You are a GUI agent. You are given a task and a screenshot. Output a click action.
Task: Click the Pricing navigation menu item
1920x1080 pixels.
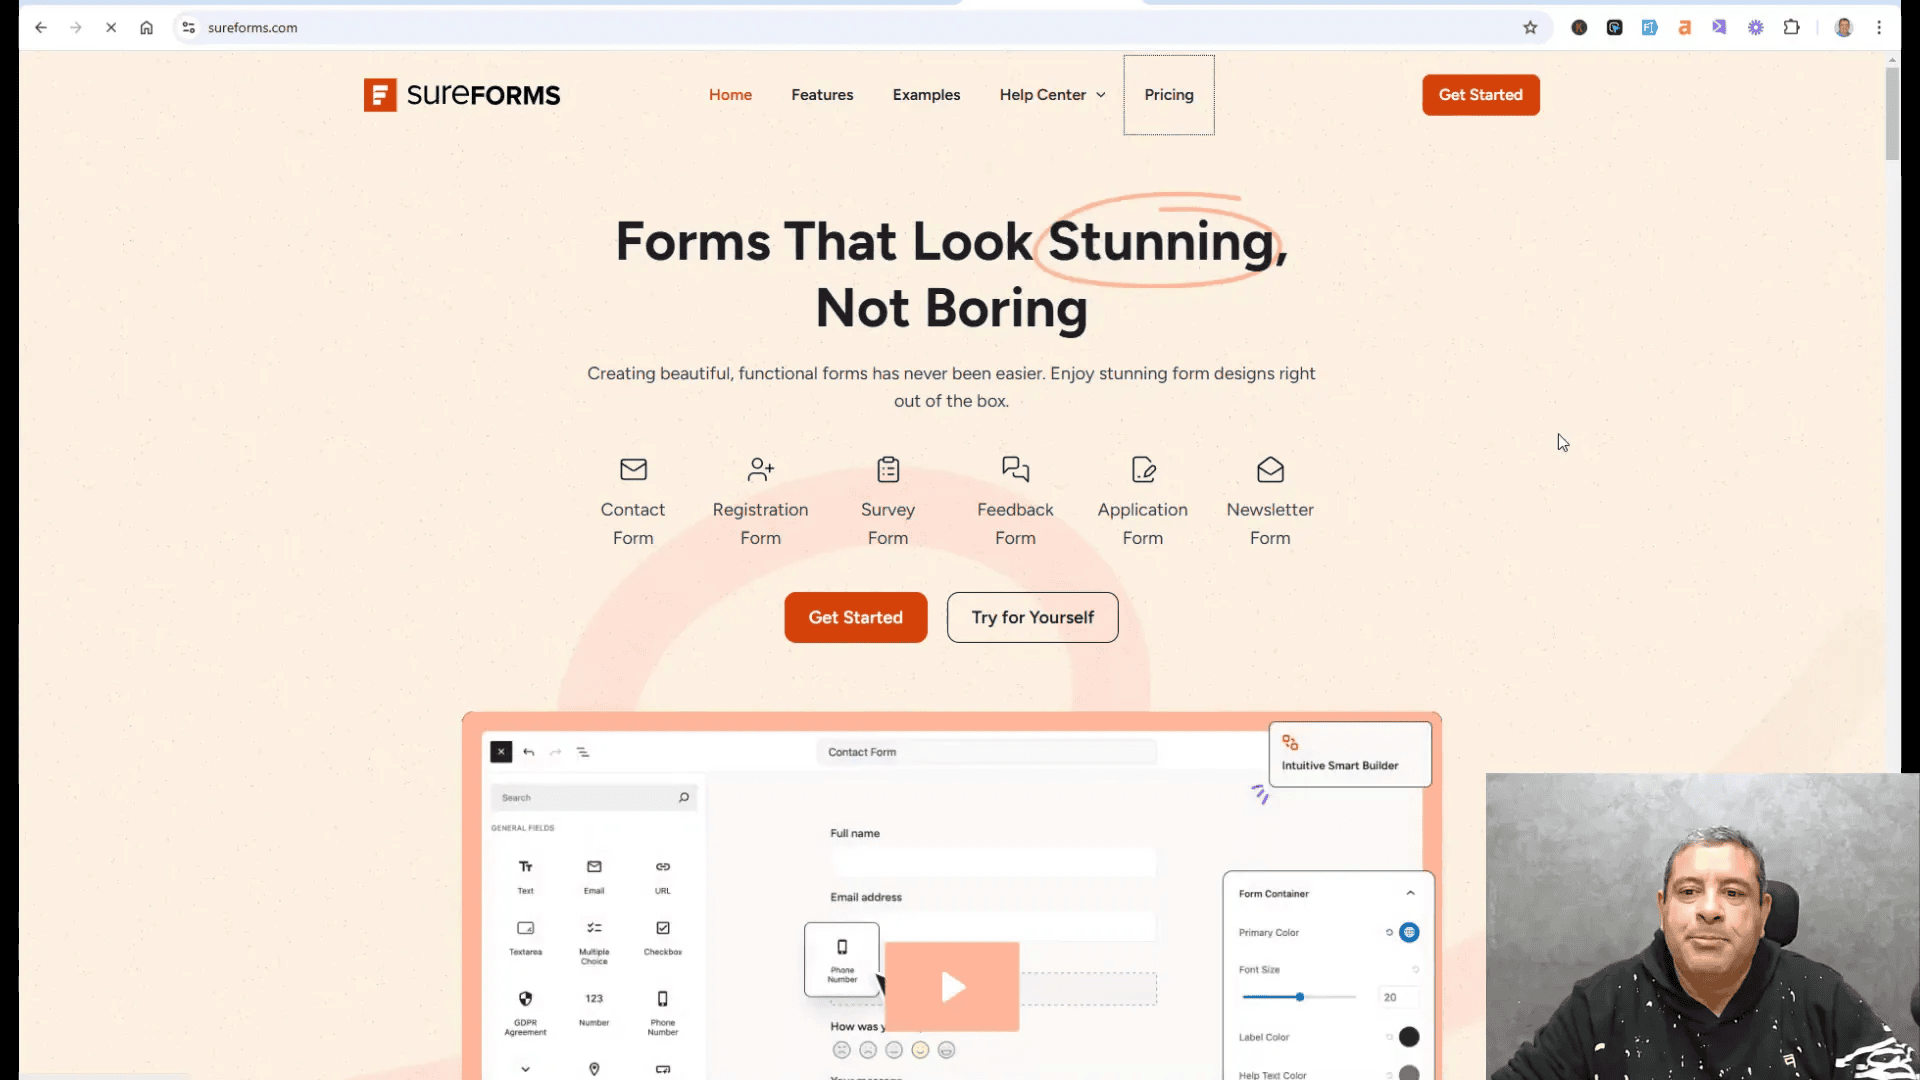tap(1168, 94)
